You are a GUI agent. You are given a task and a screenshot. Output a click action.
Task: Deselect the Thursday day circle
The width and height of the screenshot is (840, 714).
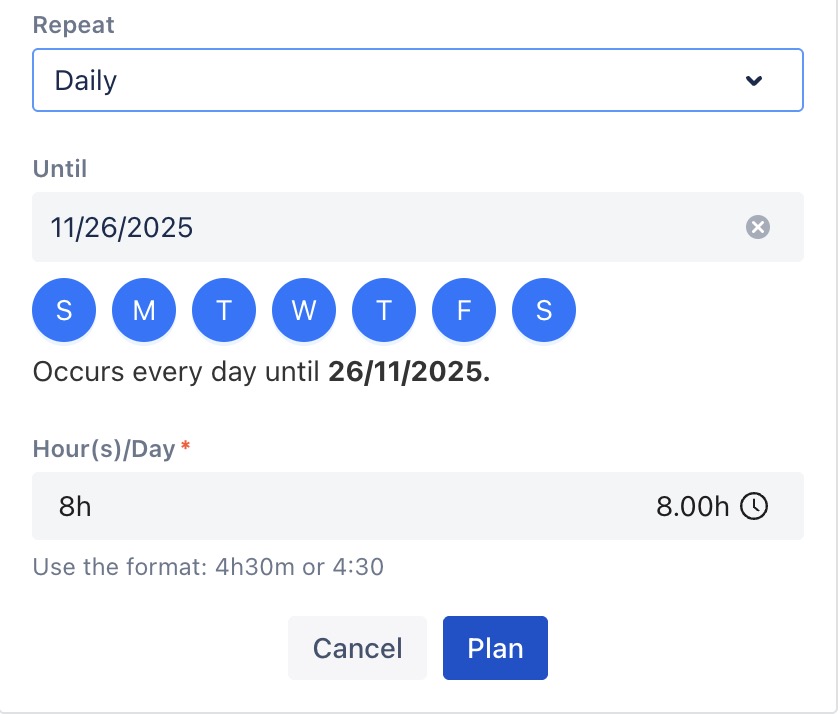384,310
